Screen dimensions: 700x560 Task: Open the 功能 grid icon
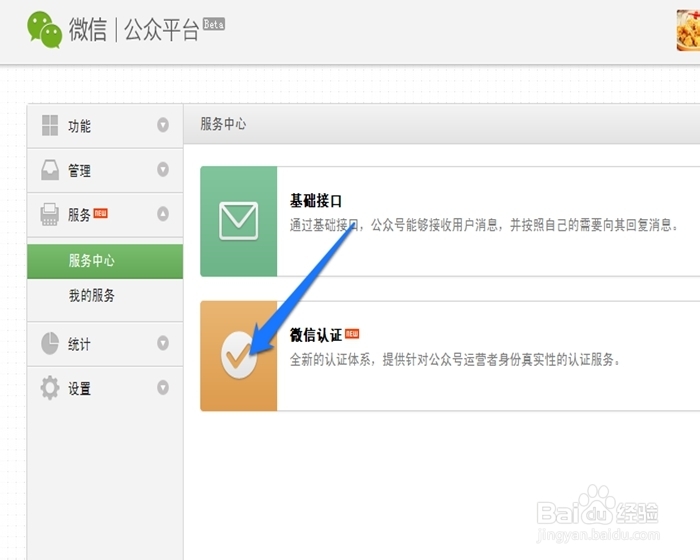[x=50, y=125]
